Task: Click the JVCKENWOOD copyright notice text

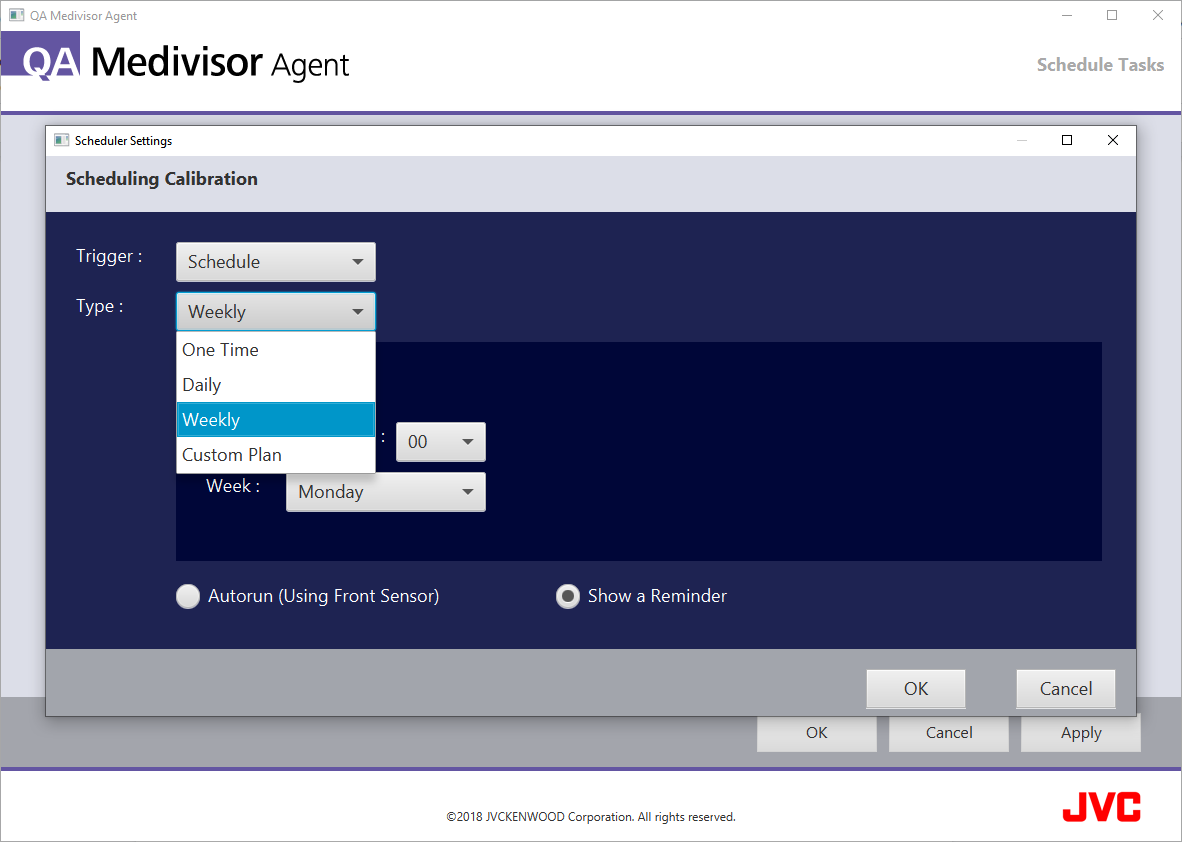Action: (591, 817)
